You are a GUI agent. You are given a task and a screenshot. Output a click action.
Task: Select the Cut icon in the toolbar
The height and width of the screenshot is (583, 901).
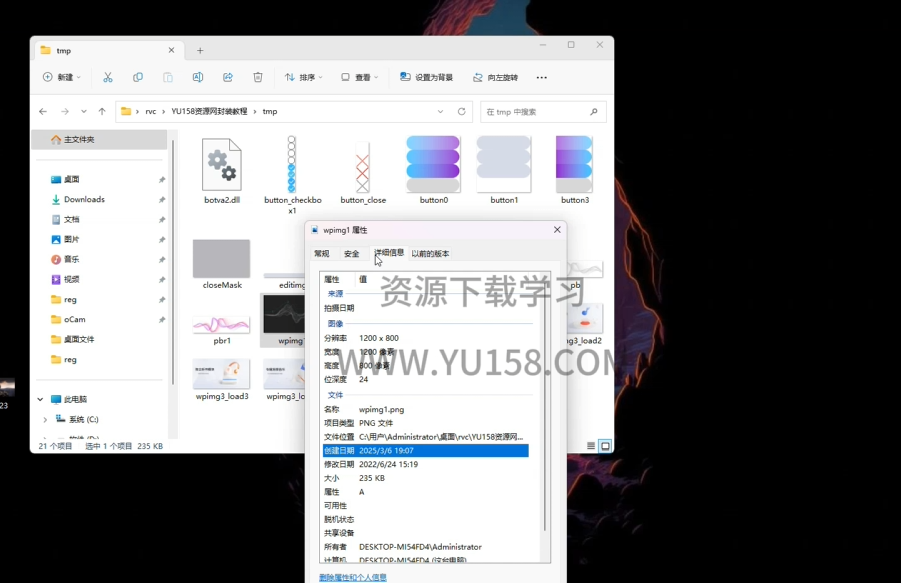pos(107,77)
